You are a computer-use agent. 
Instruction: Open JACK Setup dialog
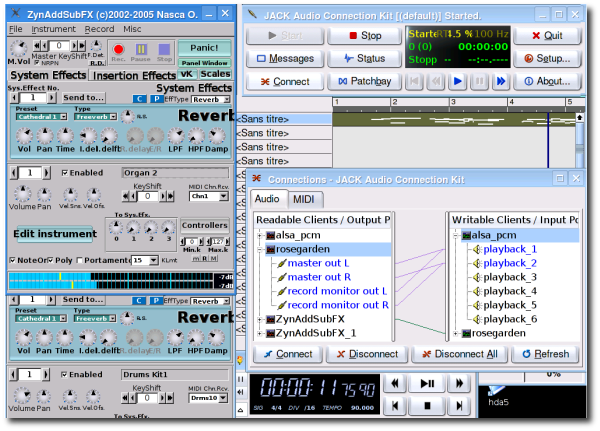(x=545, y=58)
